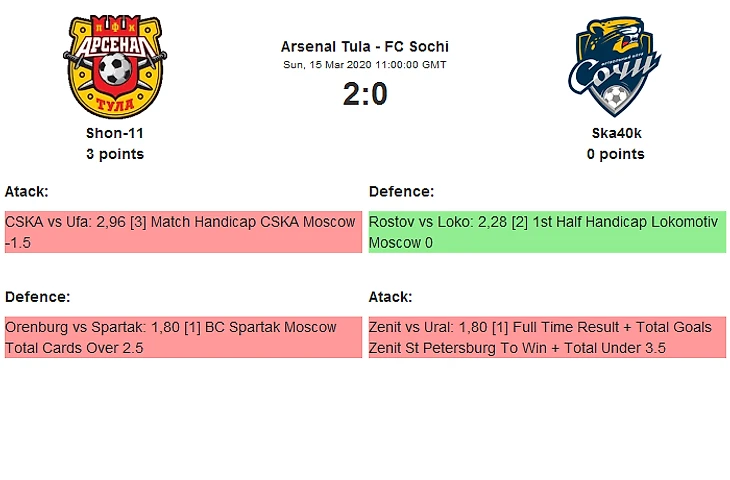Select the Defence heading above Orenburg vs Spartak
The height and width of the screenshot is (480, 730).
click(38, 297)
